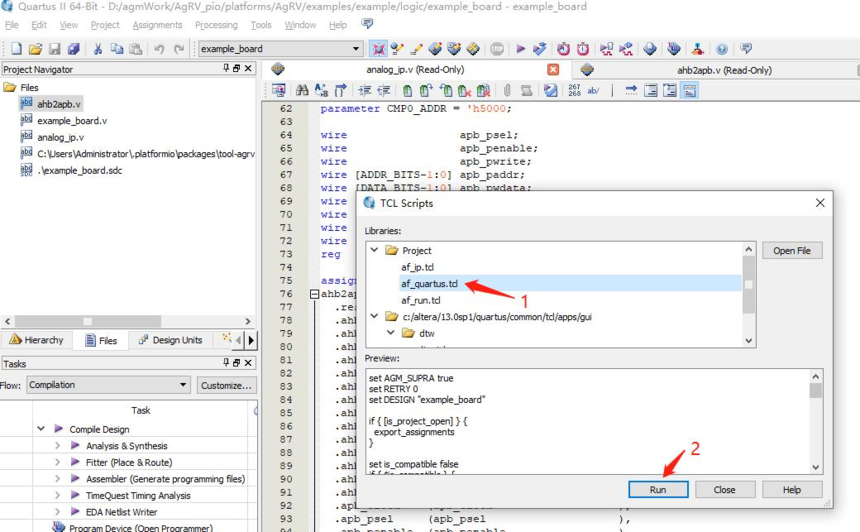860x532 pixels.
Task: Click the Save All icon
Action: (x=73, y=49)
